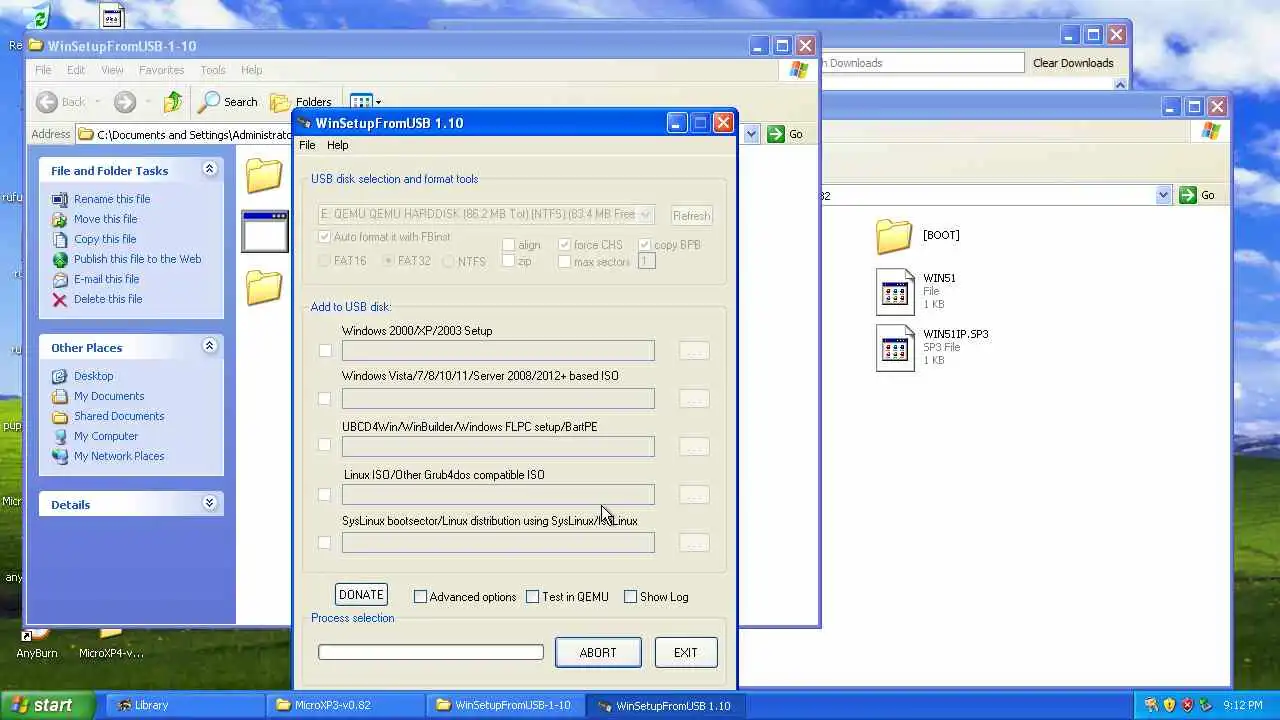1280x720 pixels.
Task: Click the green Go arrow in MicroXP window
Action: click(1188, 195)
